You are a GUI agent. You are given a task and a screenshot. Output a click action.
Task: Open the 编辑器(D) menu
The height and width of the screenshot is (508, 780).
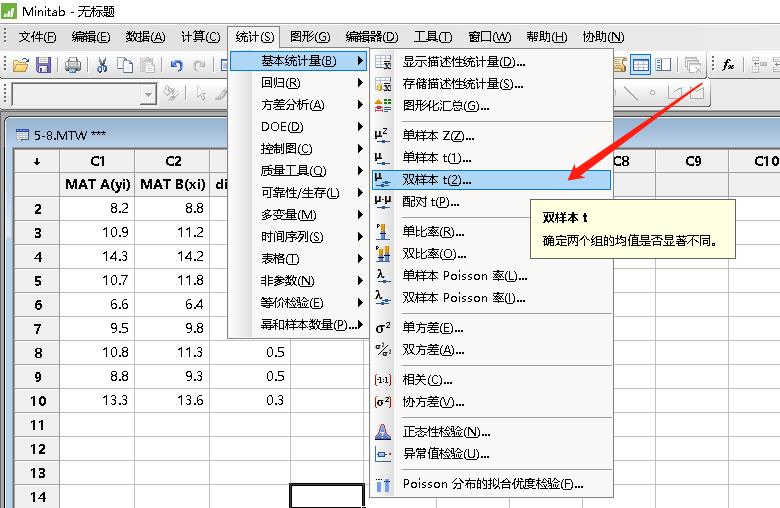click(372, 37)
